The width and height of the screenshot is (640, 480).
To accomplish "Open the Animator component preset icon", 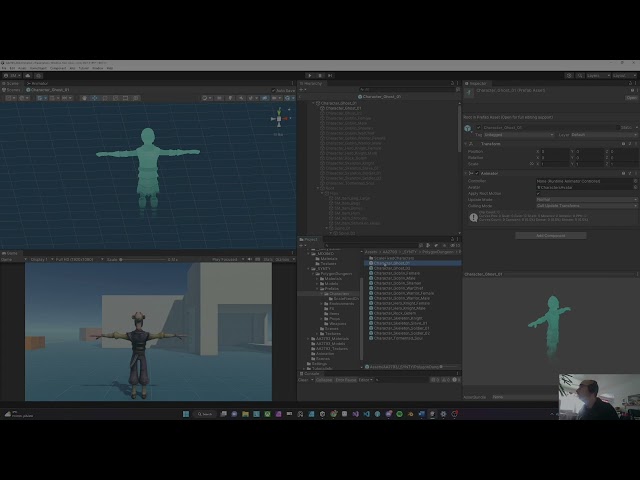I will click(630, 173).
